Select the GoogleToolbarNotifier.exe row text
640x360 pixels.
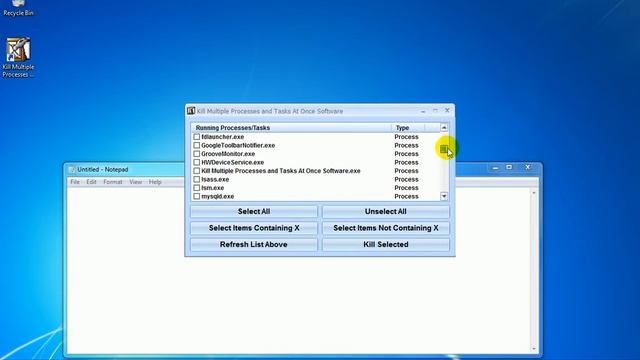click(238, 145)
